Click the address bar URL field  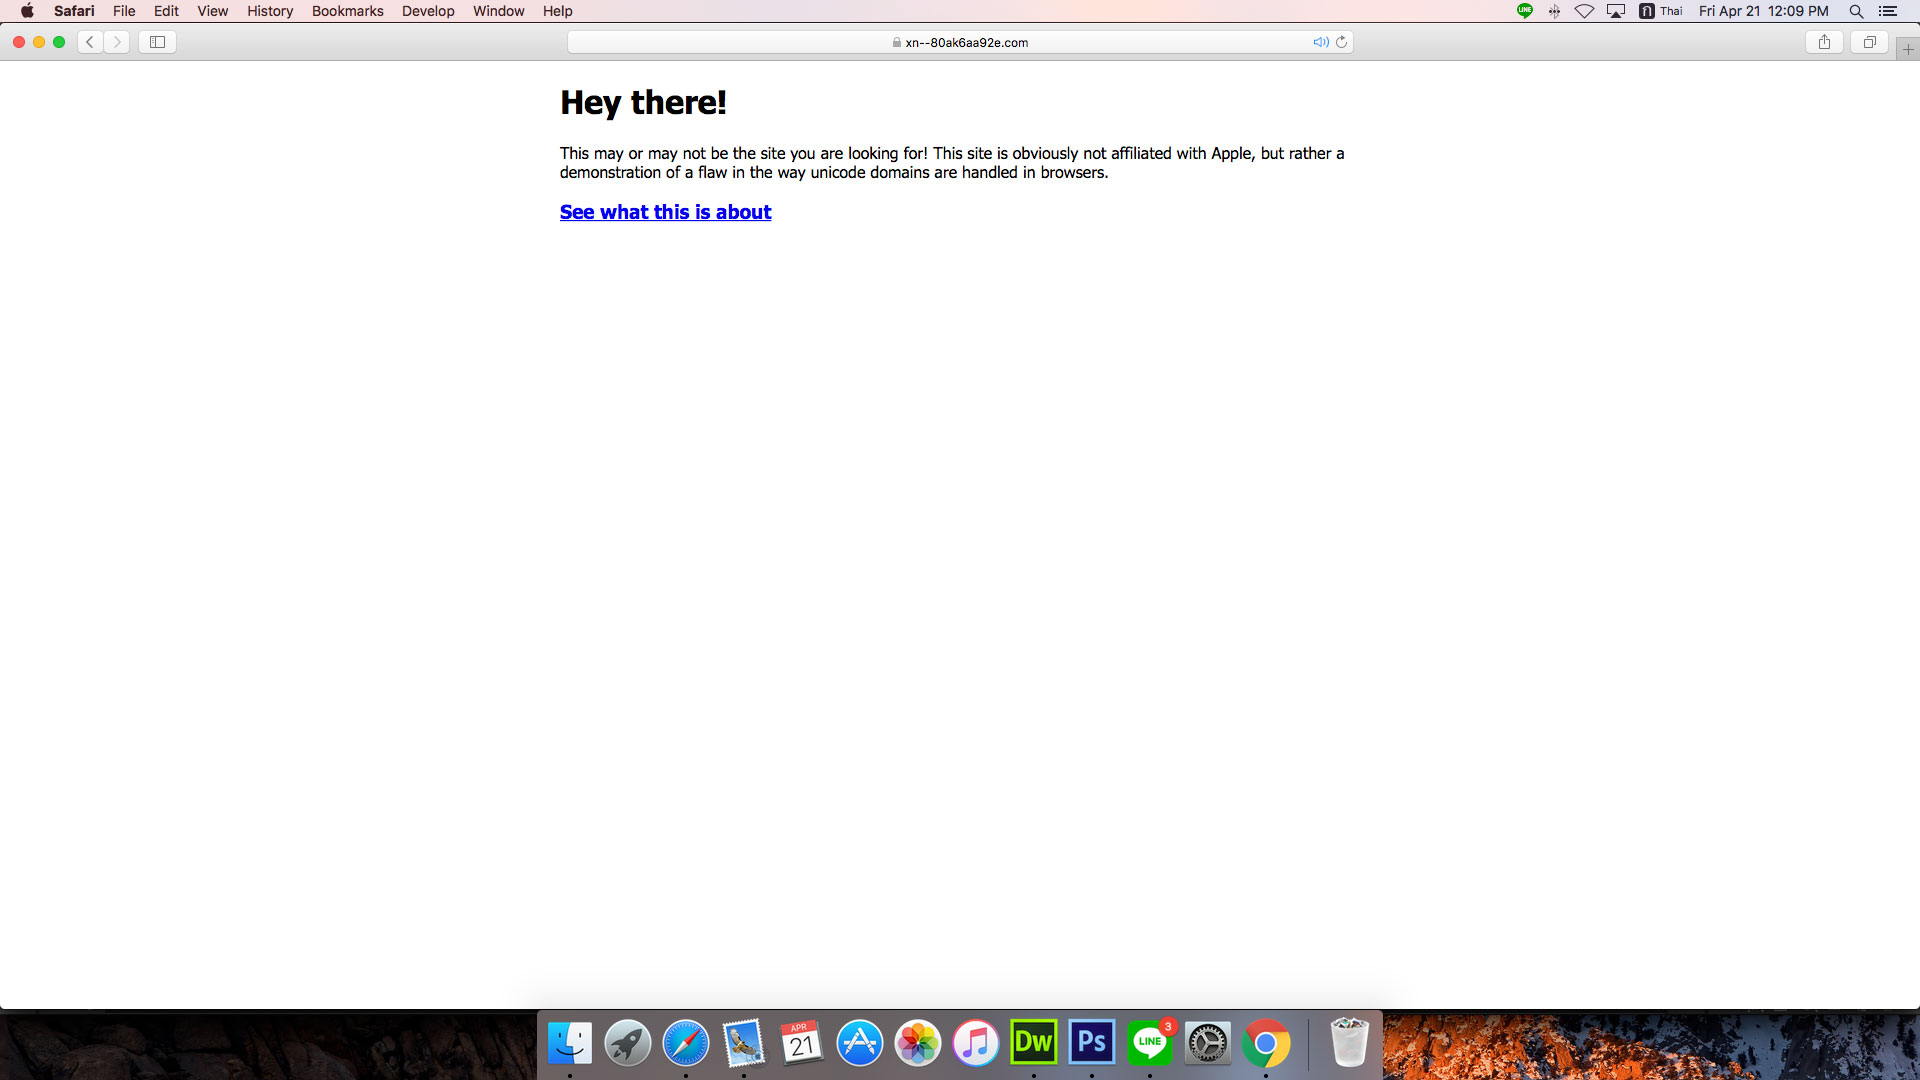tap(960, 42)
